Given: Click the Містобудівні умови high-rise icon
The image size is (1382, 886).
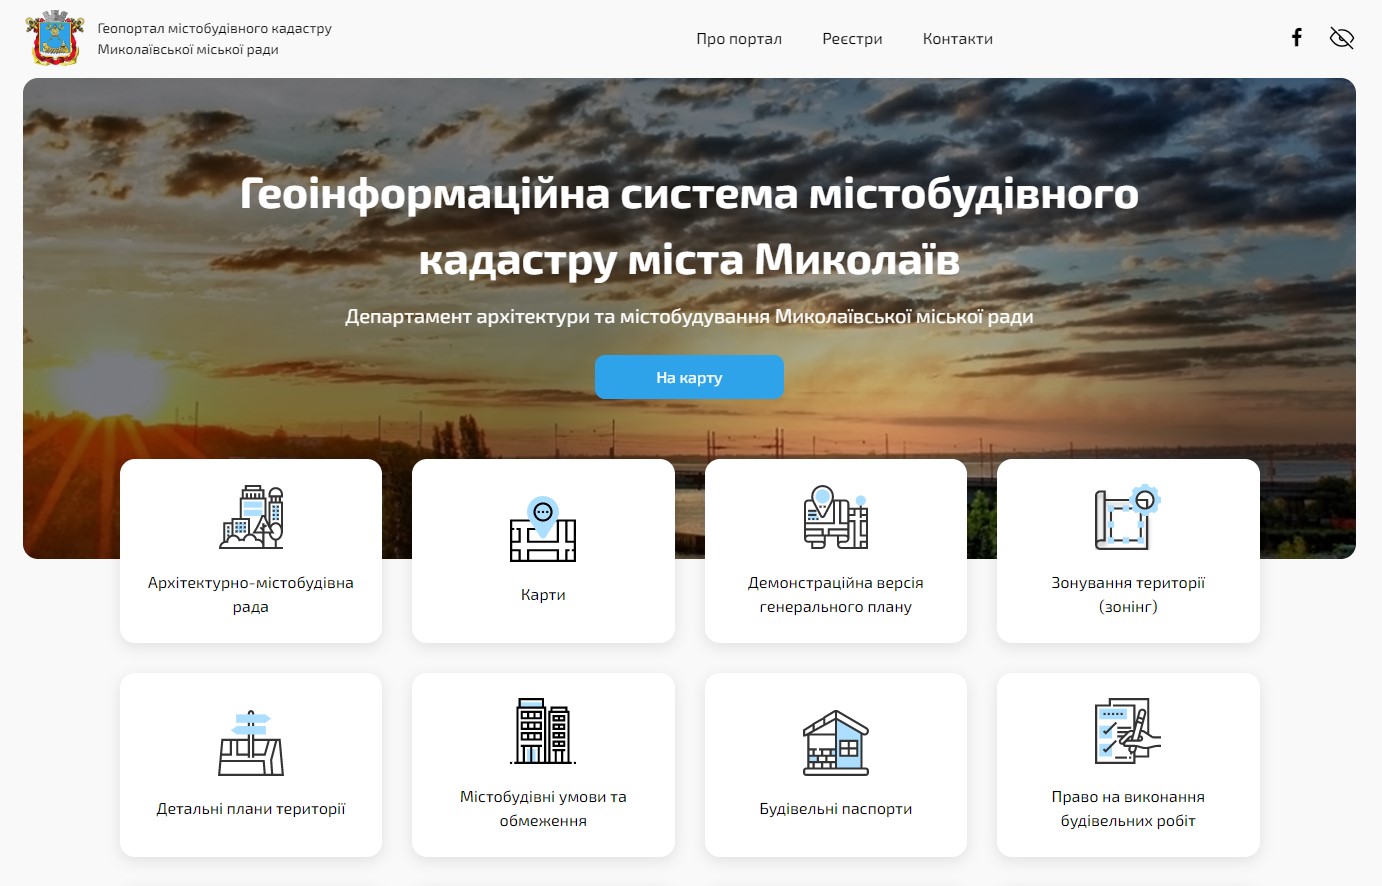Looking at the screenshot, I should 543,731.
